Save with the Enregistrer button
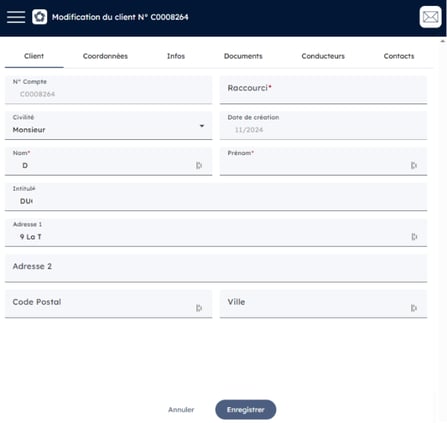This screenshot has height=423, width=447. tap(246, 410)
